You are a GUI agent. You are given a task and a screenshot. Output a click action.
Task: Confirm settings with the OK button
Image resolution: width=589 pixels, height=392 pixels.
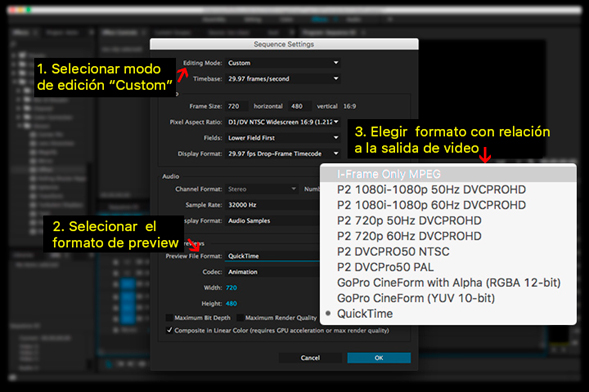[379, 358]
